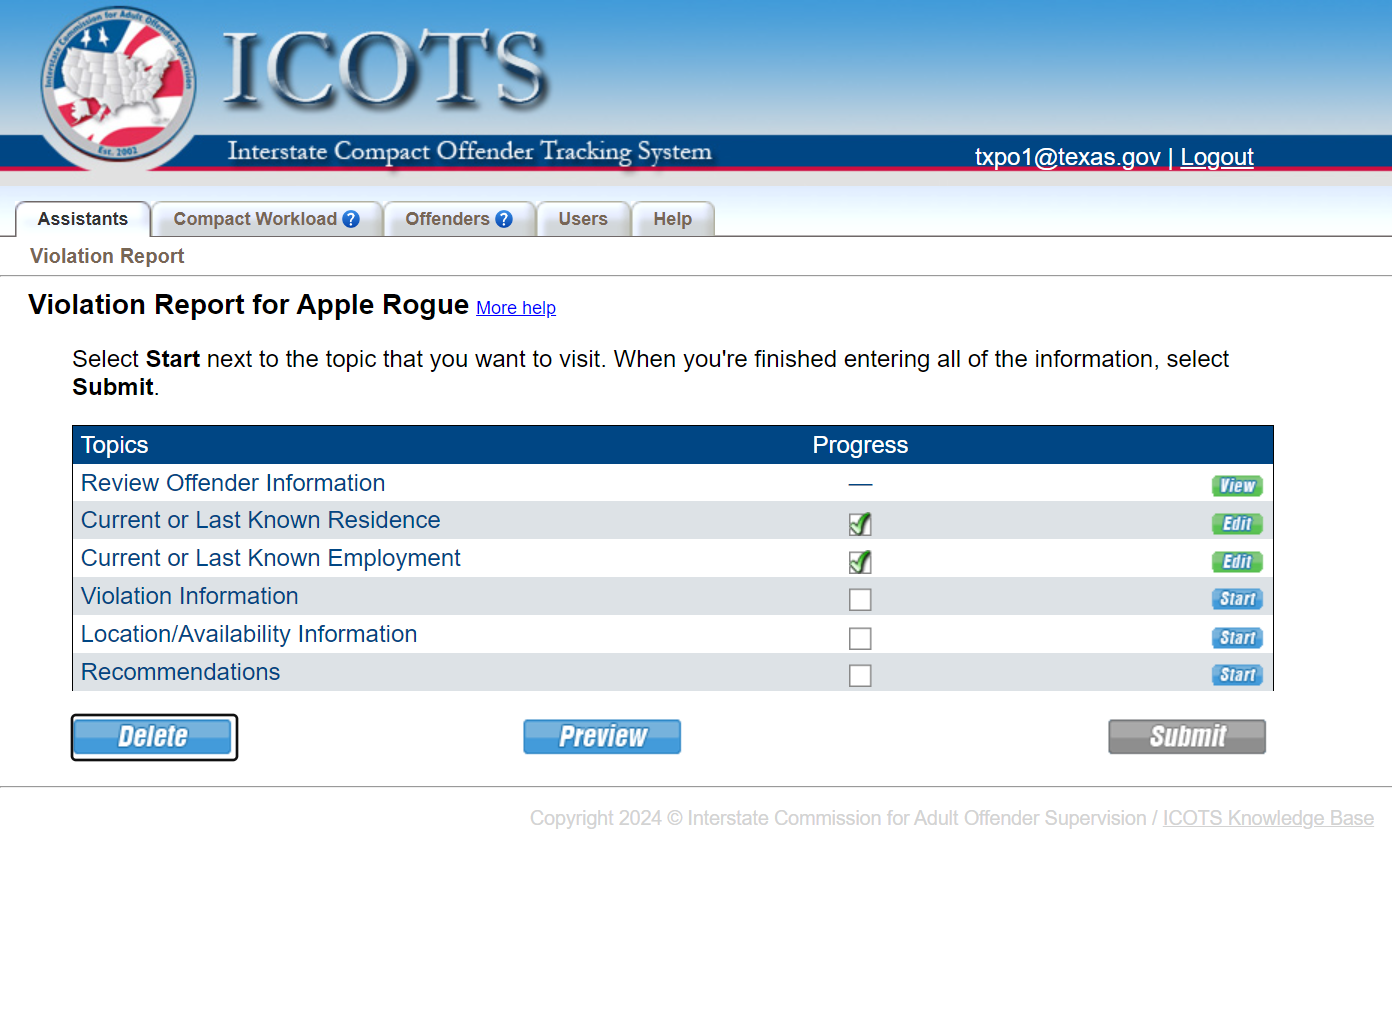
Task: Log out via the Logout link
Action: (x=1217, y=157)
